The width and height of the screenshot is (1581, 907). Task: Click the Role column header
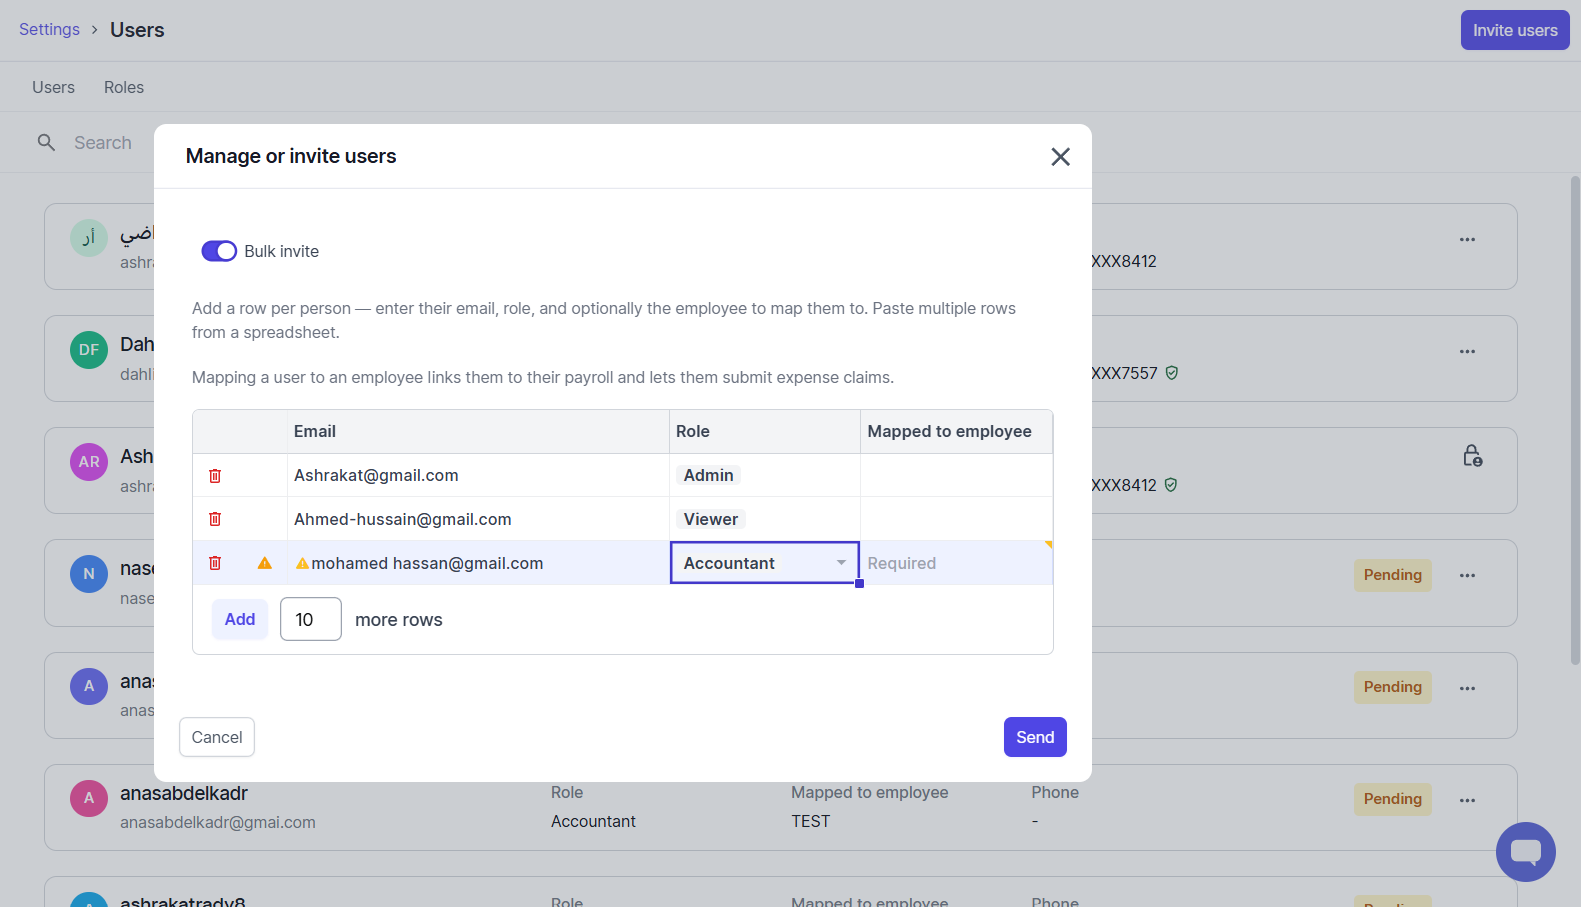pos(765,431)
